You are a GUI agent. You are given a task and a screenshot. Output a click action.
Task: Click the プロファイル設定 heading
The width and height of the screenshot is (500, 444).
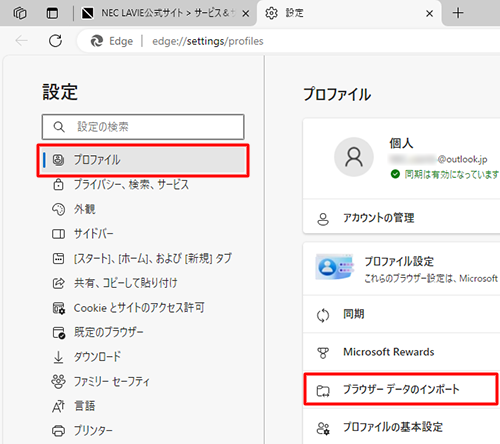(x=399, y=261)
